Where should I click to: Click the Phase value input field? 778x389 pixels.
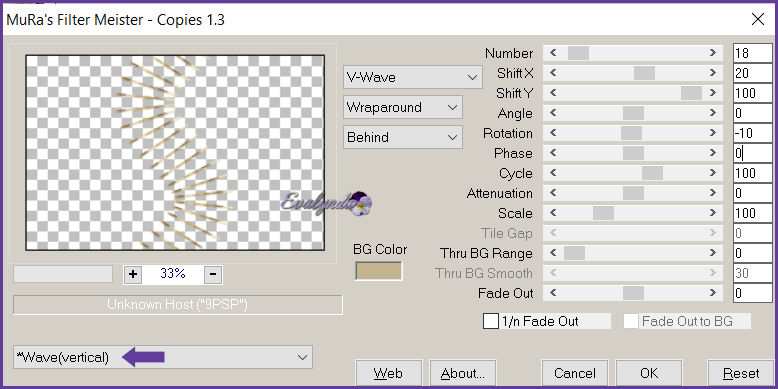click(x=753, y=153)
